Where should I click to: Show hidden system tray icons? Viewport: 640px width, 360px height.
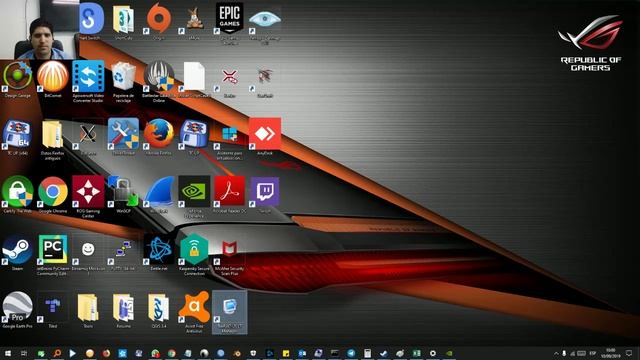click(556, 353)
